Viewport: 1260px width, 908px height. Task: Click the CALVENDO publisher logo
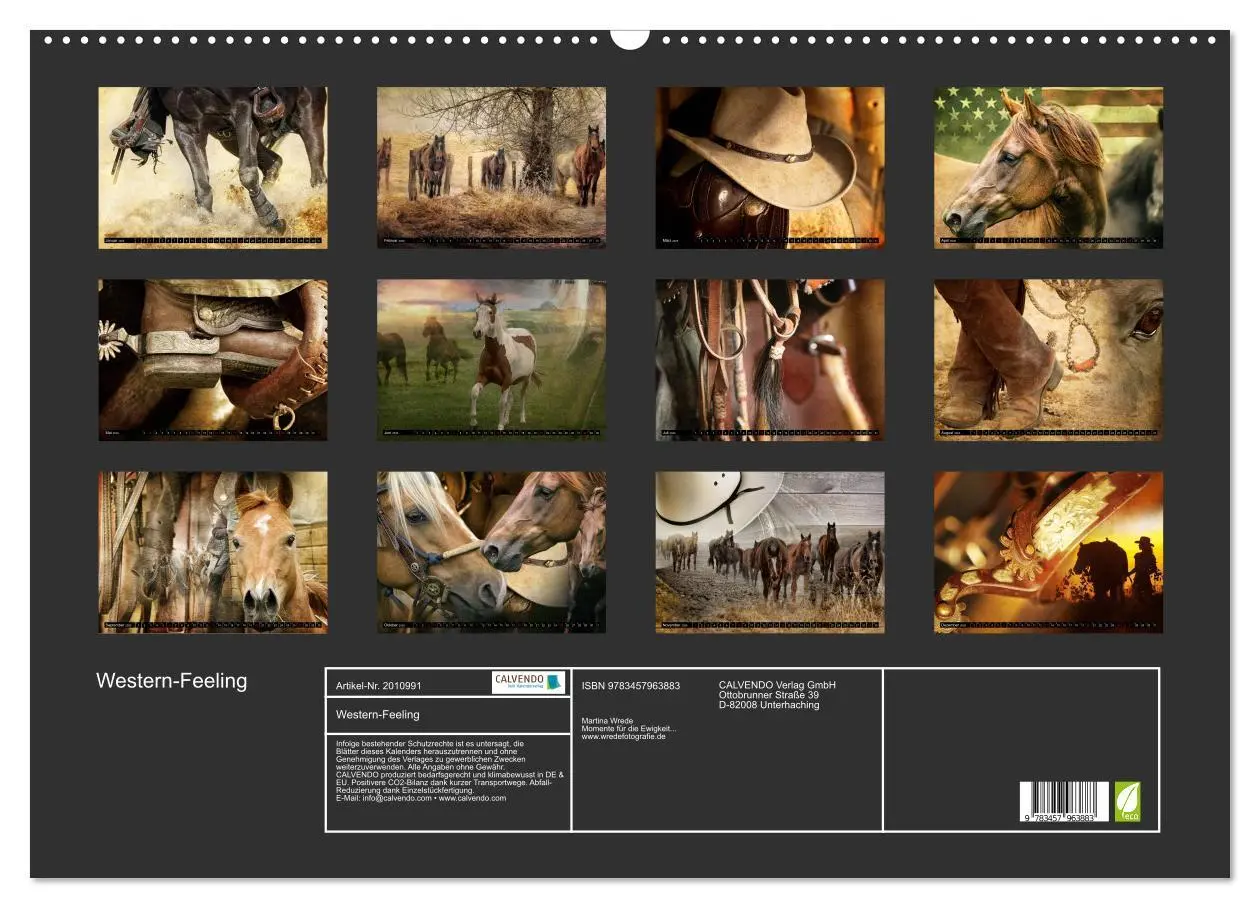click(x=529, y=682)
